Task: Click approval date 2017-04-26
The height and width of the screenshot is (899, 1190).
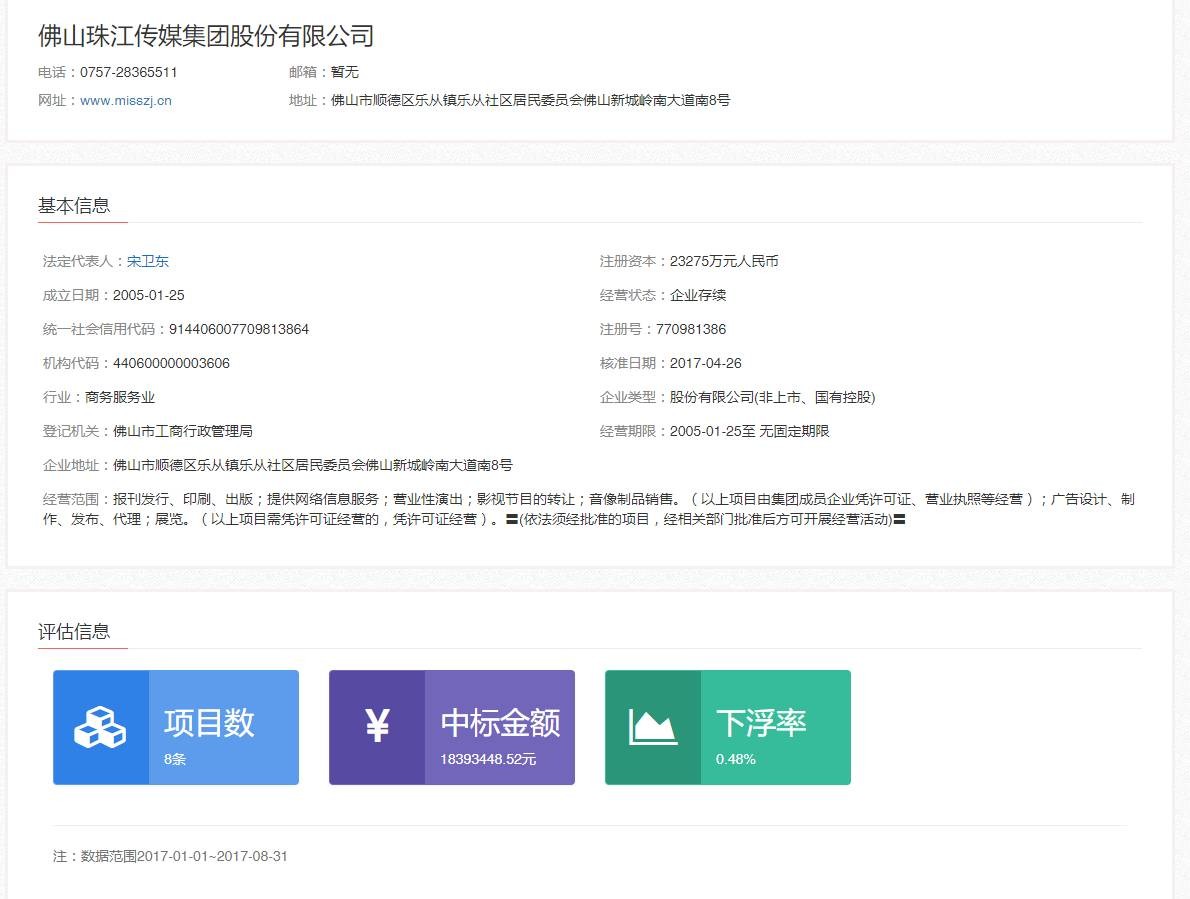Action: click(x=705, y=363)
